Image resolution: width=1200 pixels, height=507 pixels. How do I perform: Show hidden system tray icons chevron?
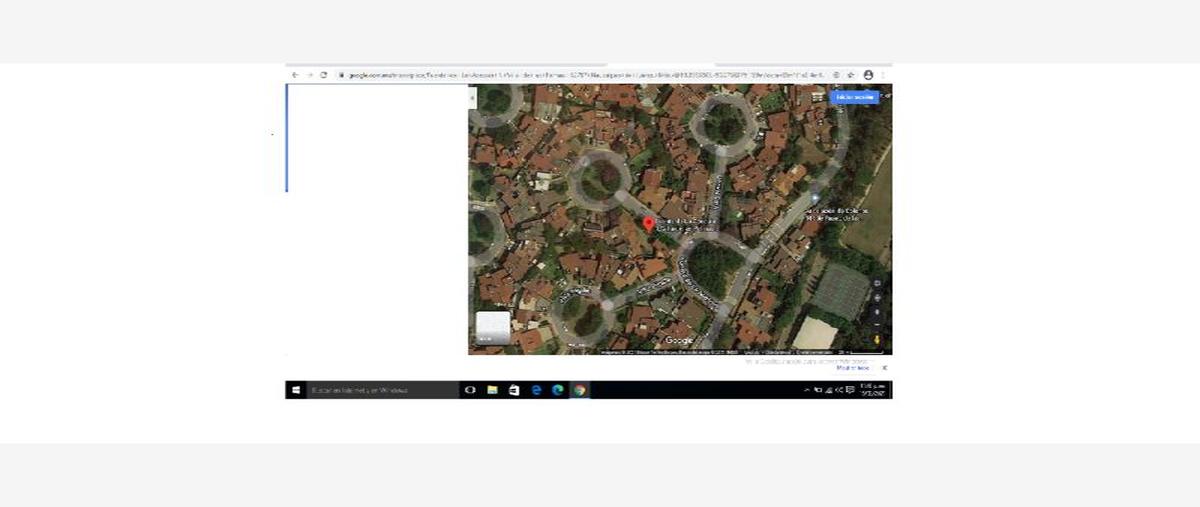click(807, 390)
